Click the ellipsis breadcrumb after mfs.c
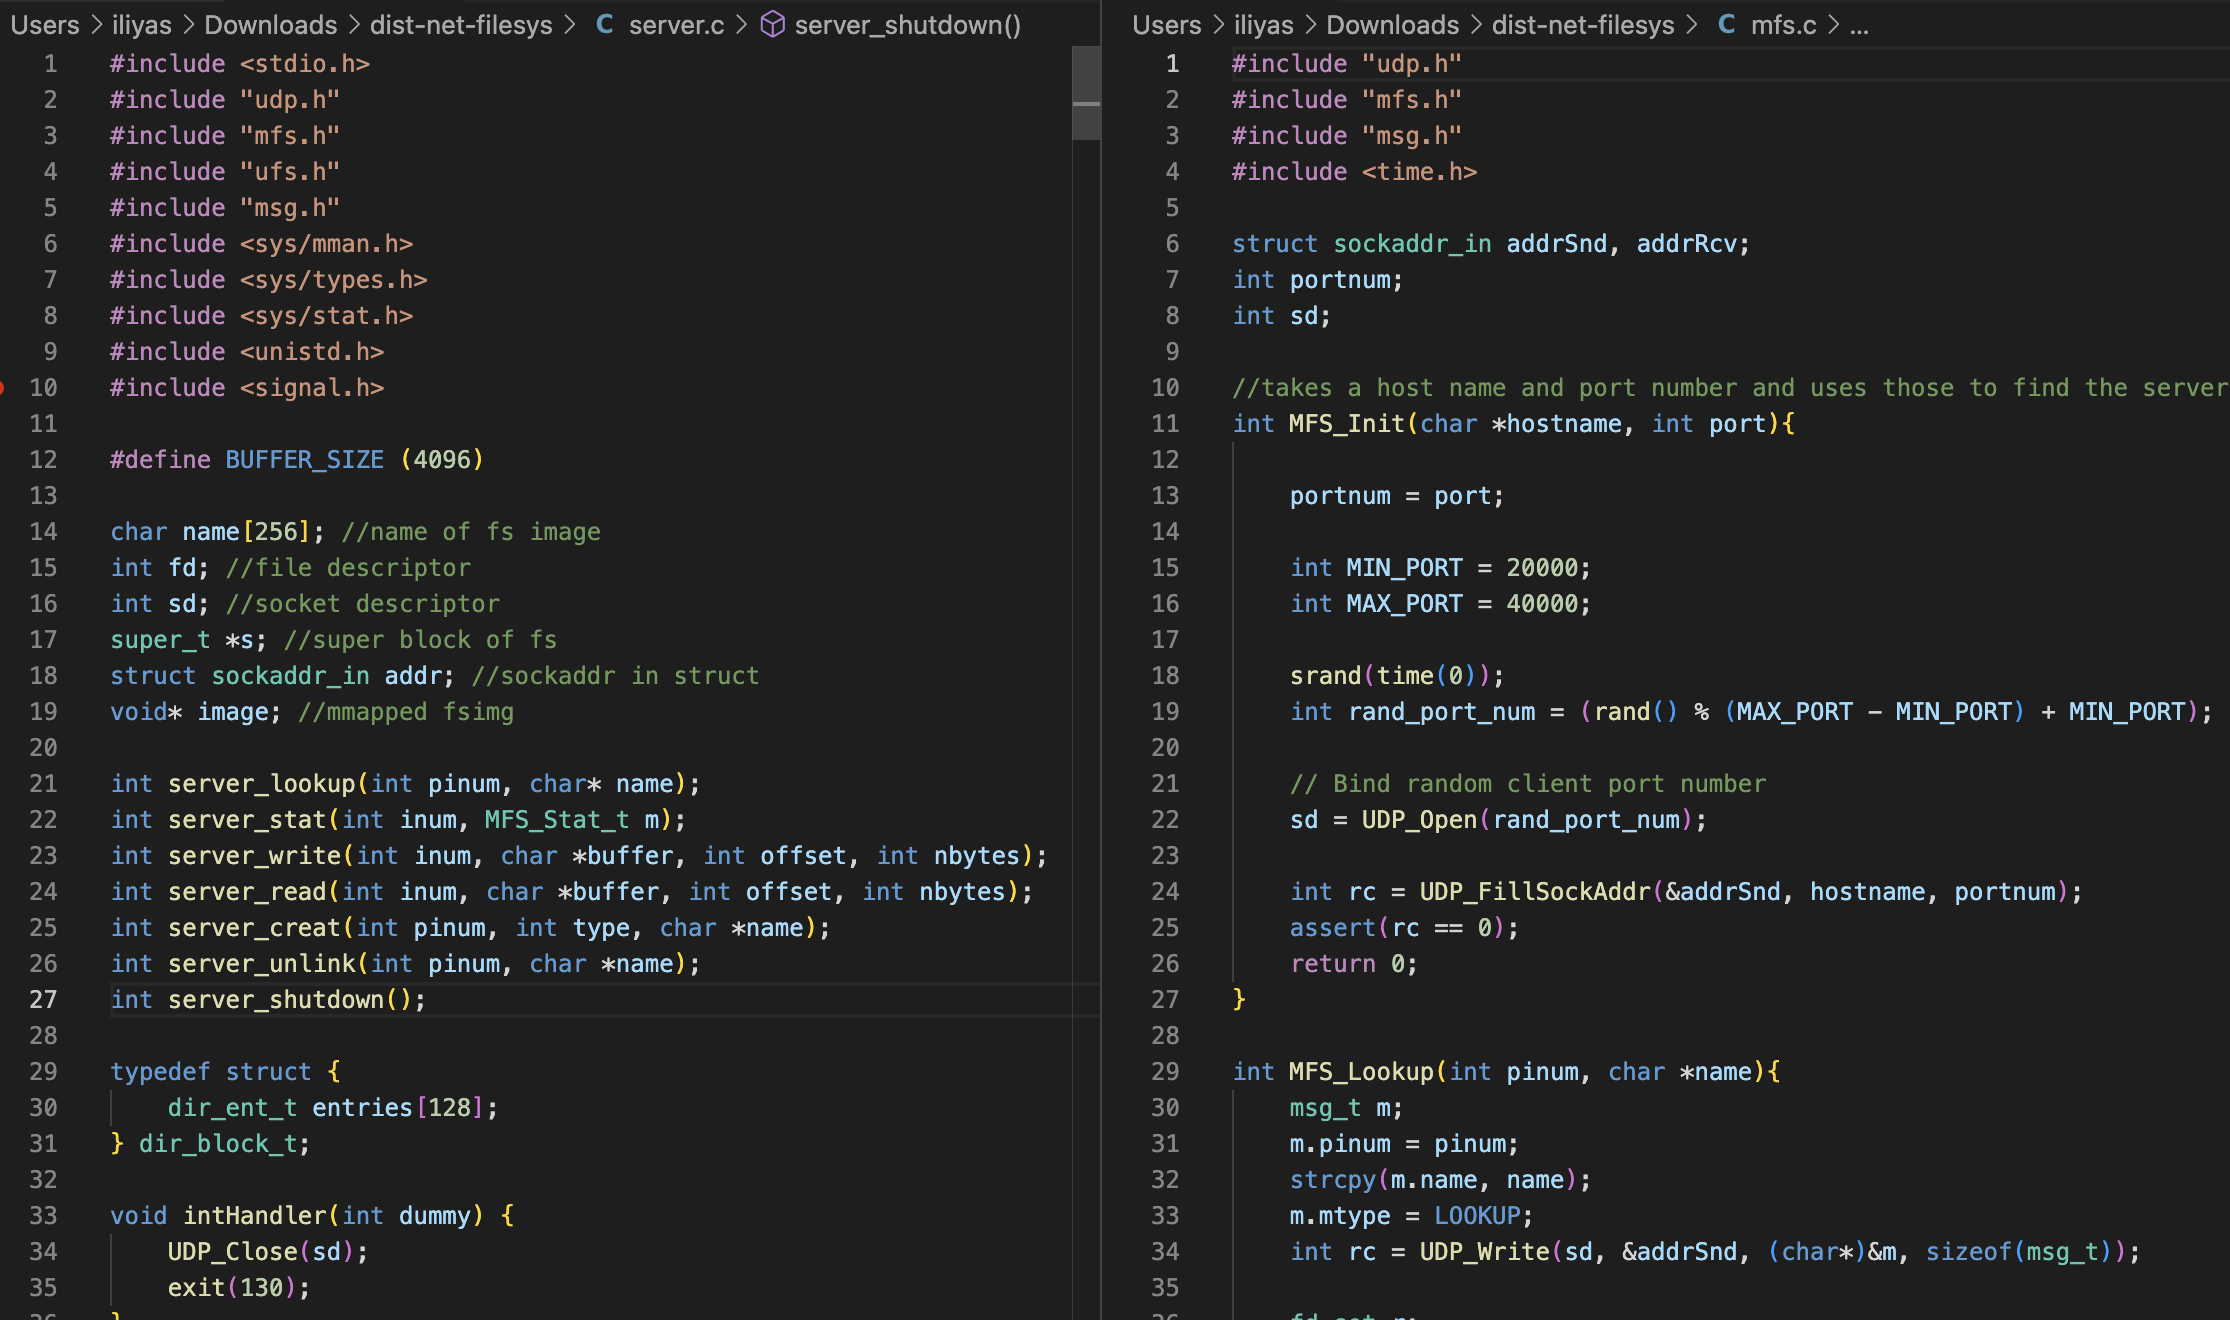This screenshot has height=1320, width=2230. click(x=1859, y=25)
